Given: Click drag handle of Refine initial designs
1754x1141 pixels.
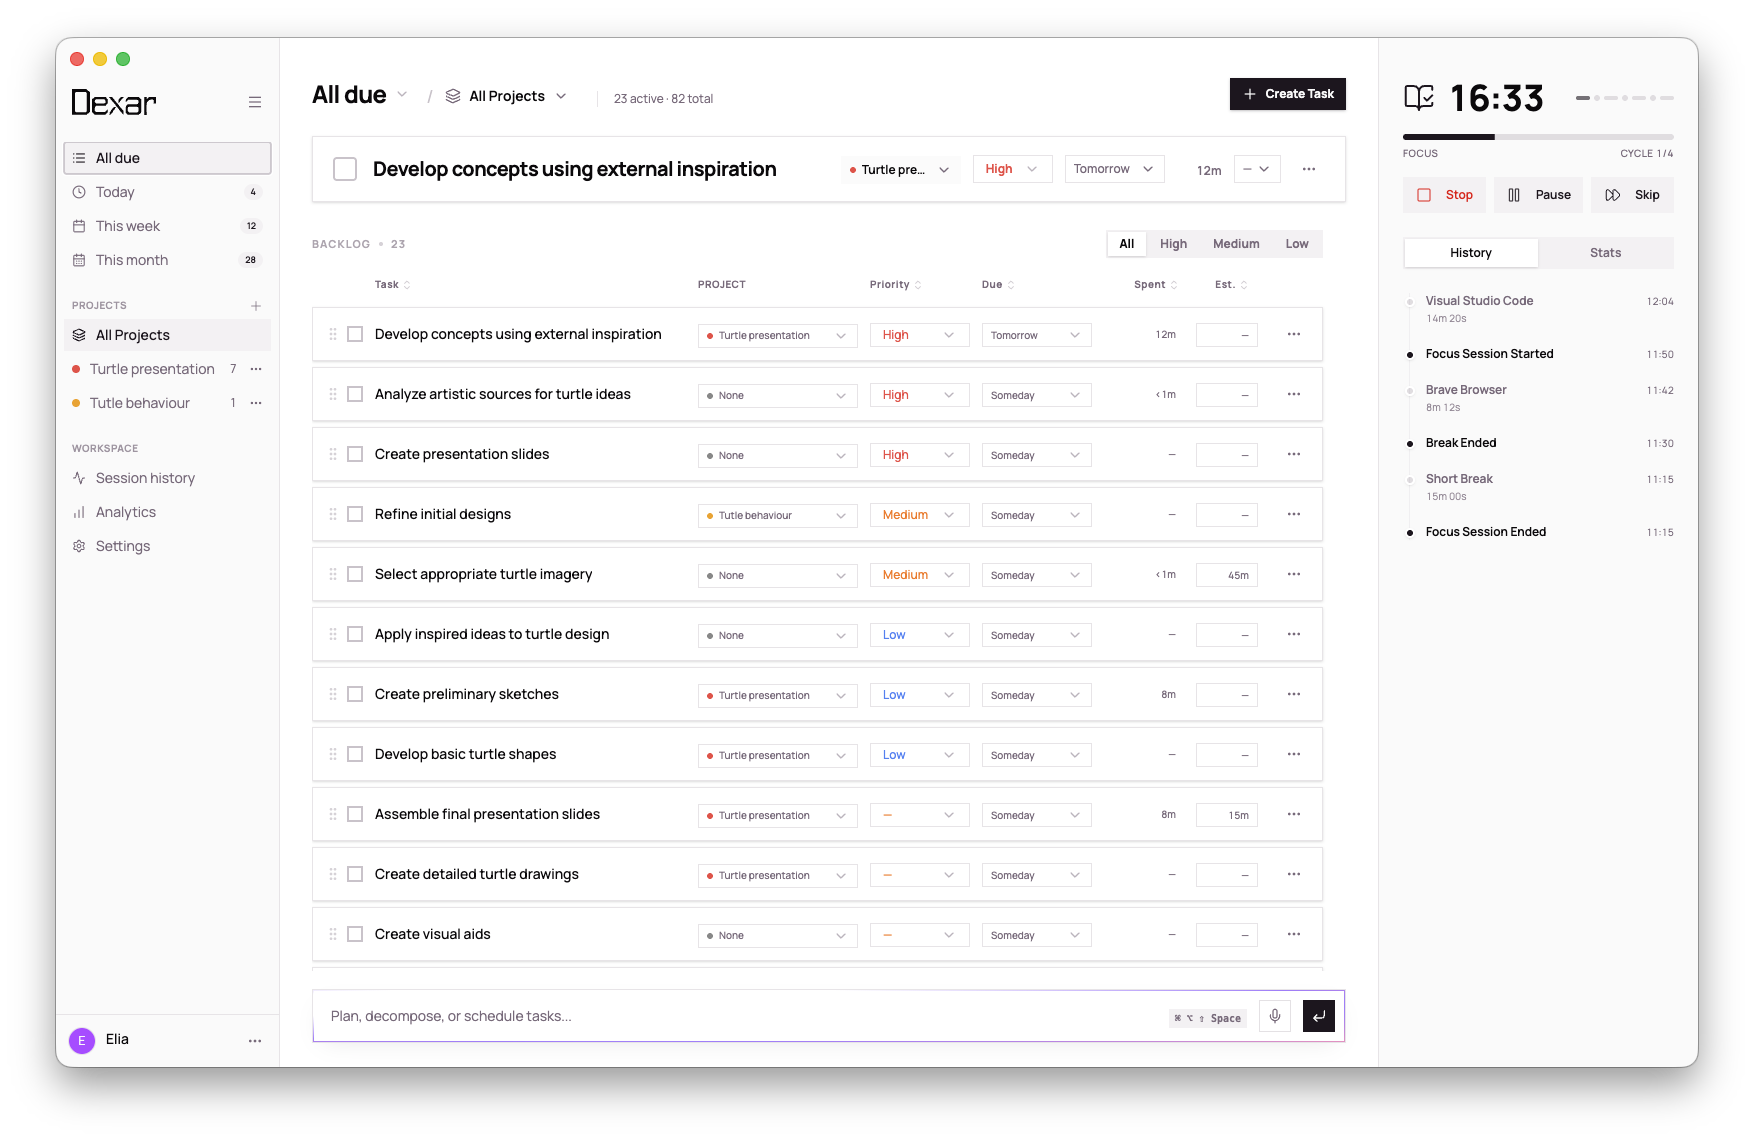Looking at the screenshot, I should click(333, 514).
